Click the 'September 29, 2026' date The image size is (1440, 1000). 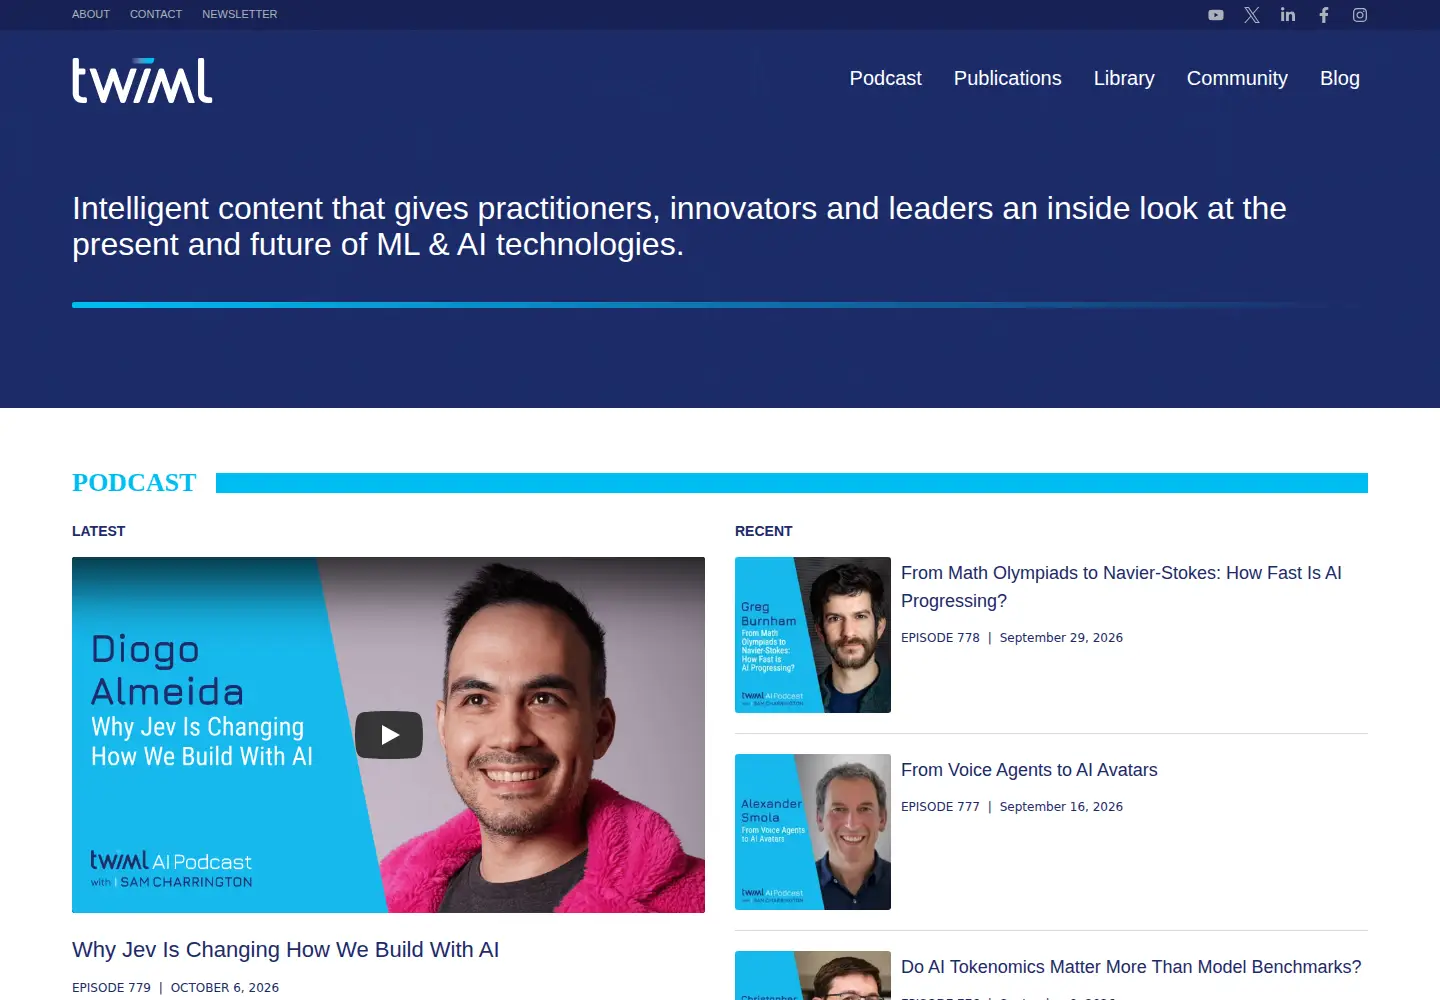(1061, 638)
